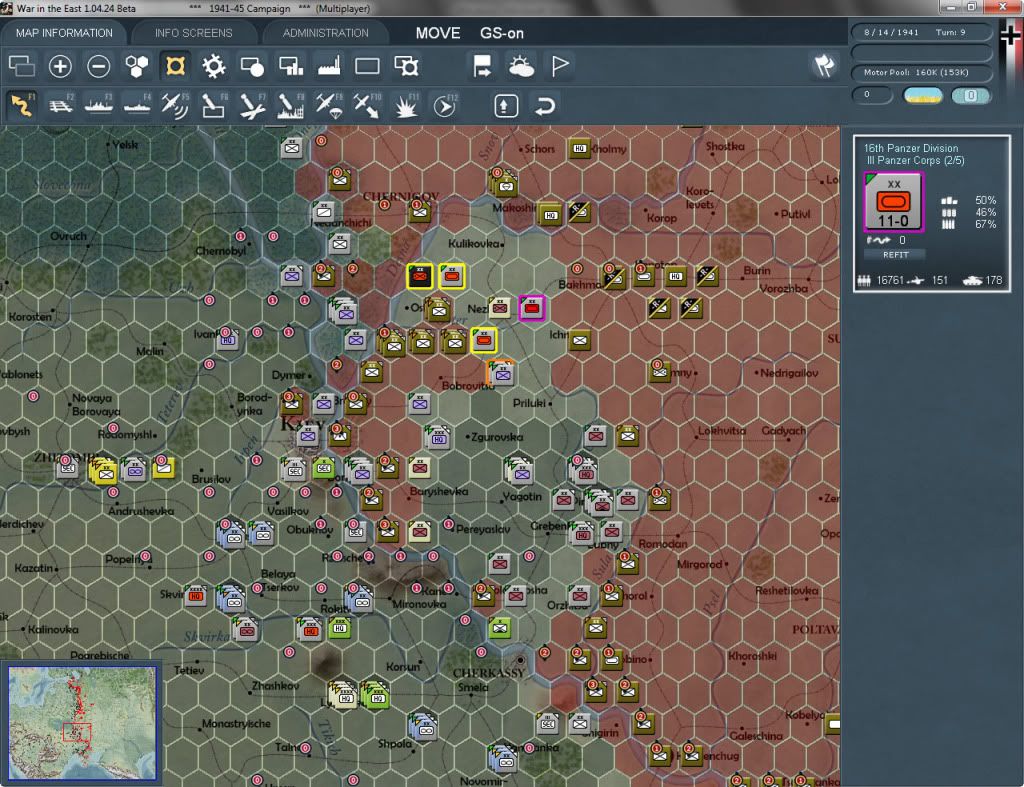Click the Ovruch town label
Viewport: 1024px width, 787px height.
pos(68,236)
